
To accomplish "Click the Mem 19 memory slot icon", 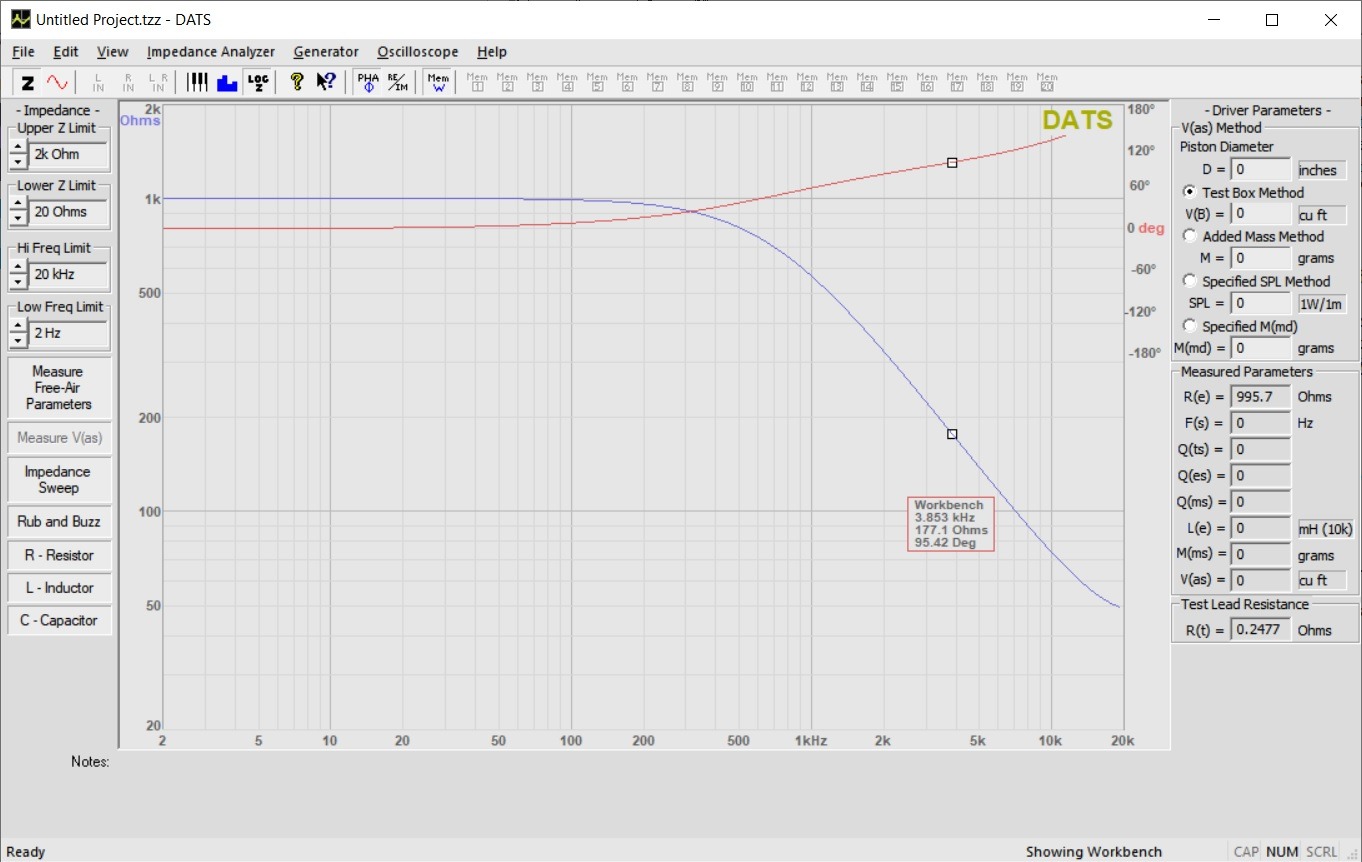I will [1018, 82].
